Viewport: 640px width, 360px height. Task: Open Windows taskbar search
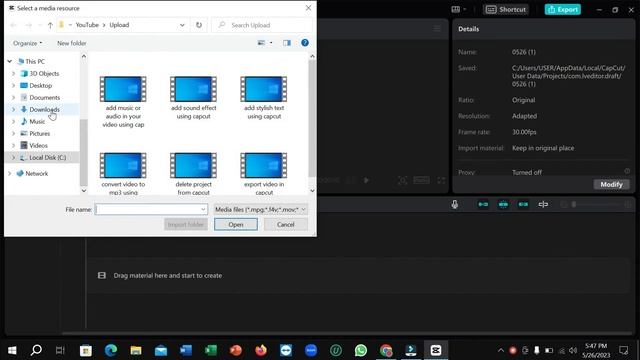pyautogui.click(x=36, y=350)
